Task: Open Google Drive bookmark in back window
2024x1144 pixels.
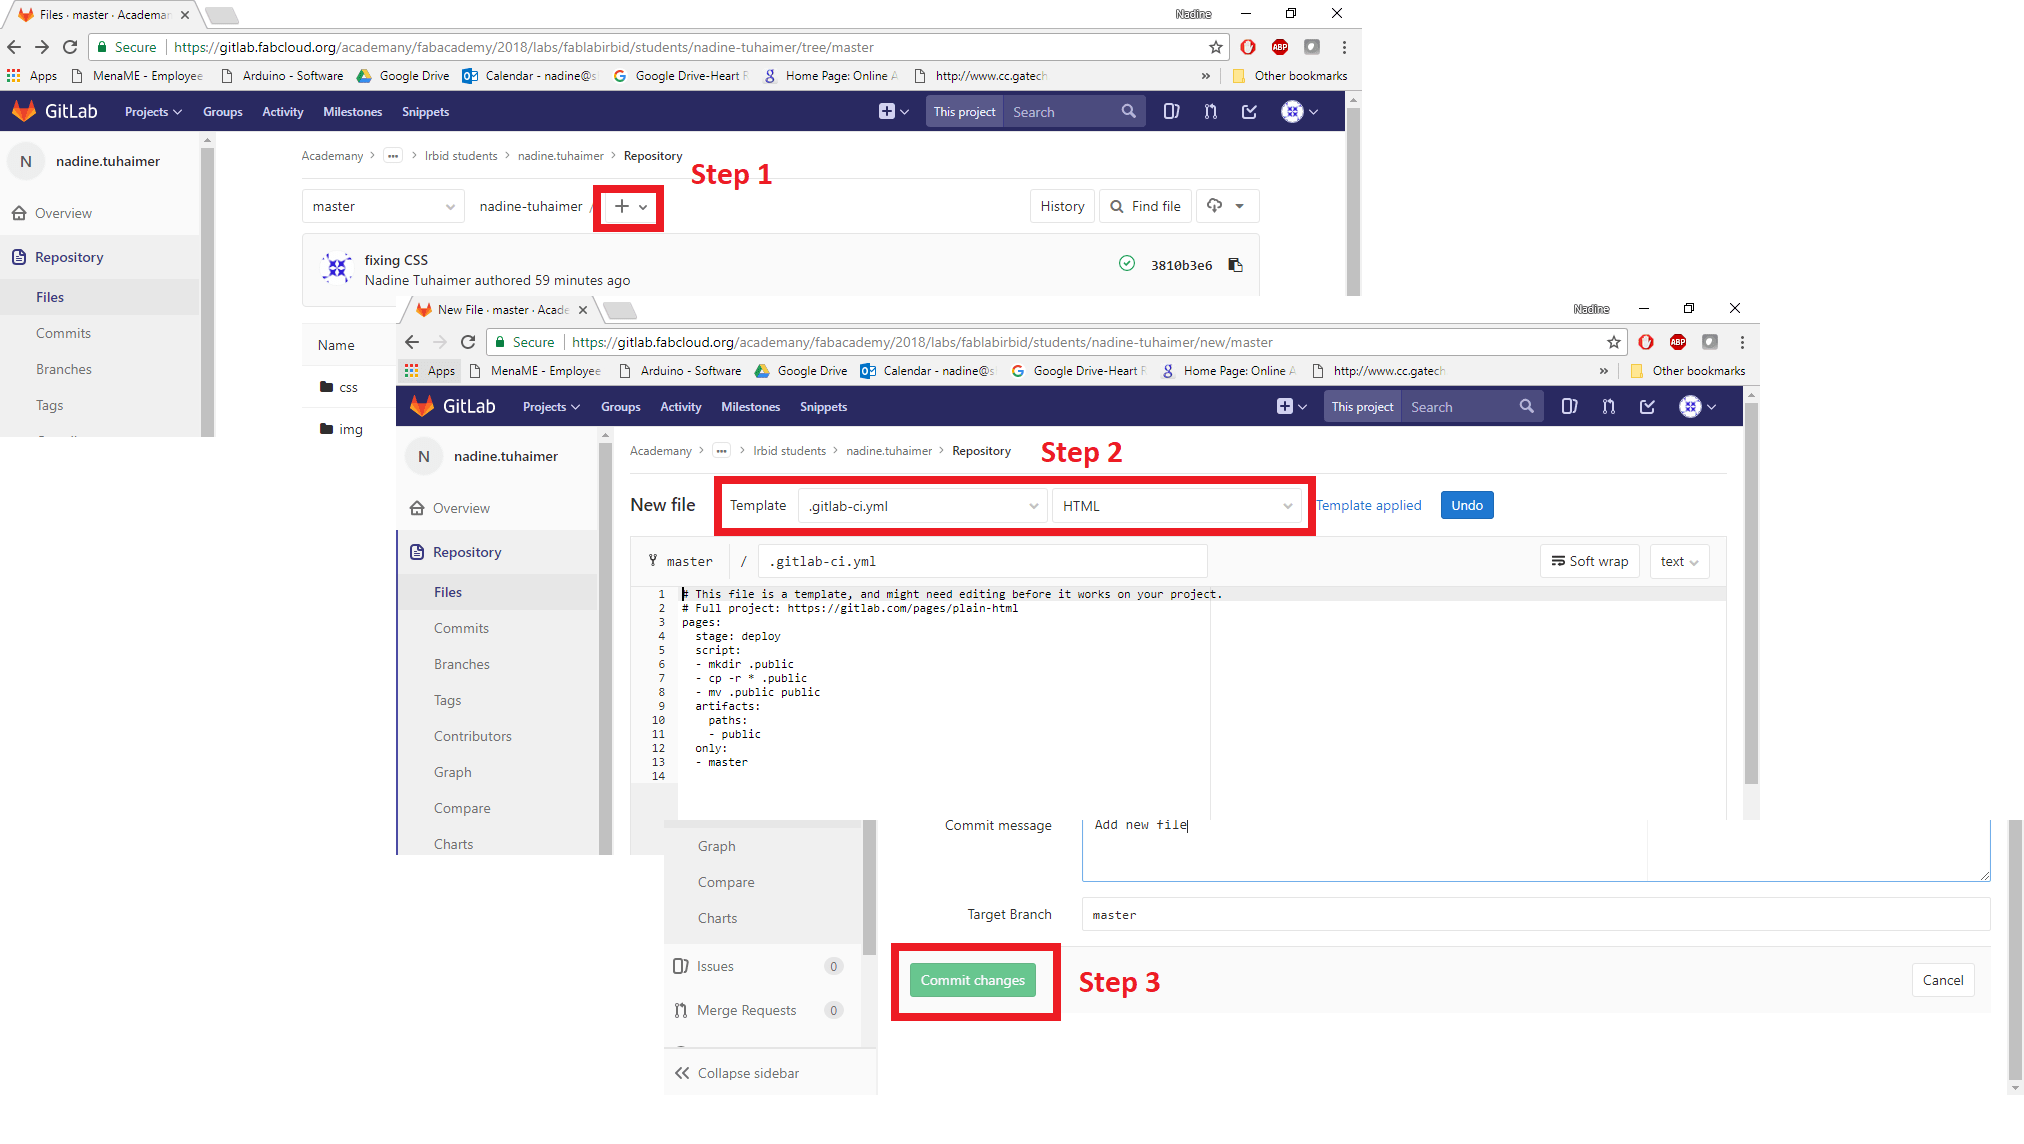Action: (404, 76)
